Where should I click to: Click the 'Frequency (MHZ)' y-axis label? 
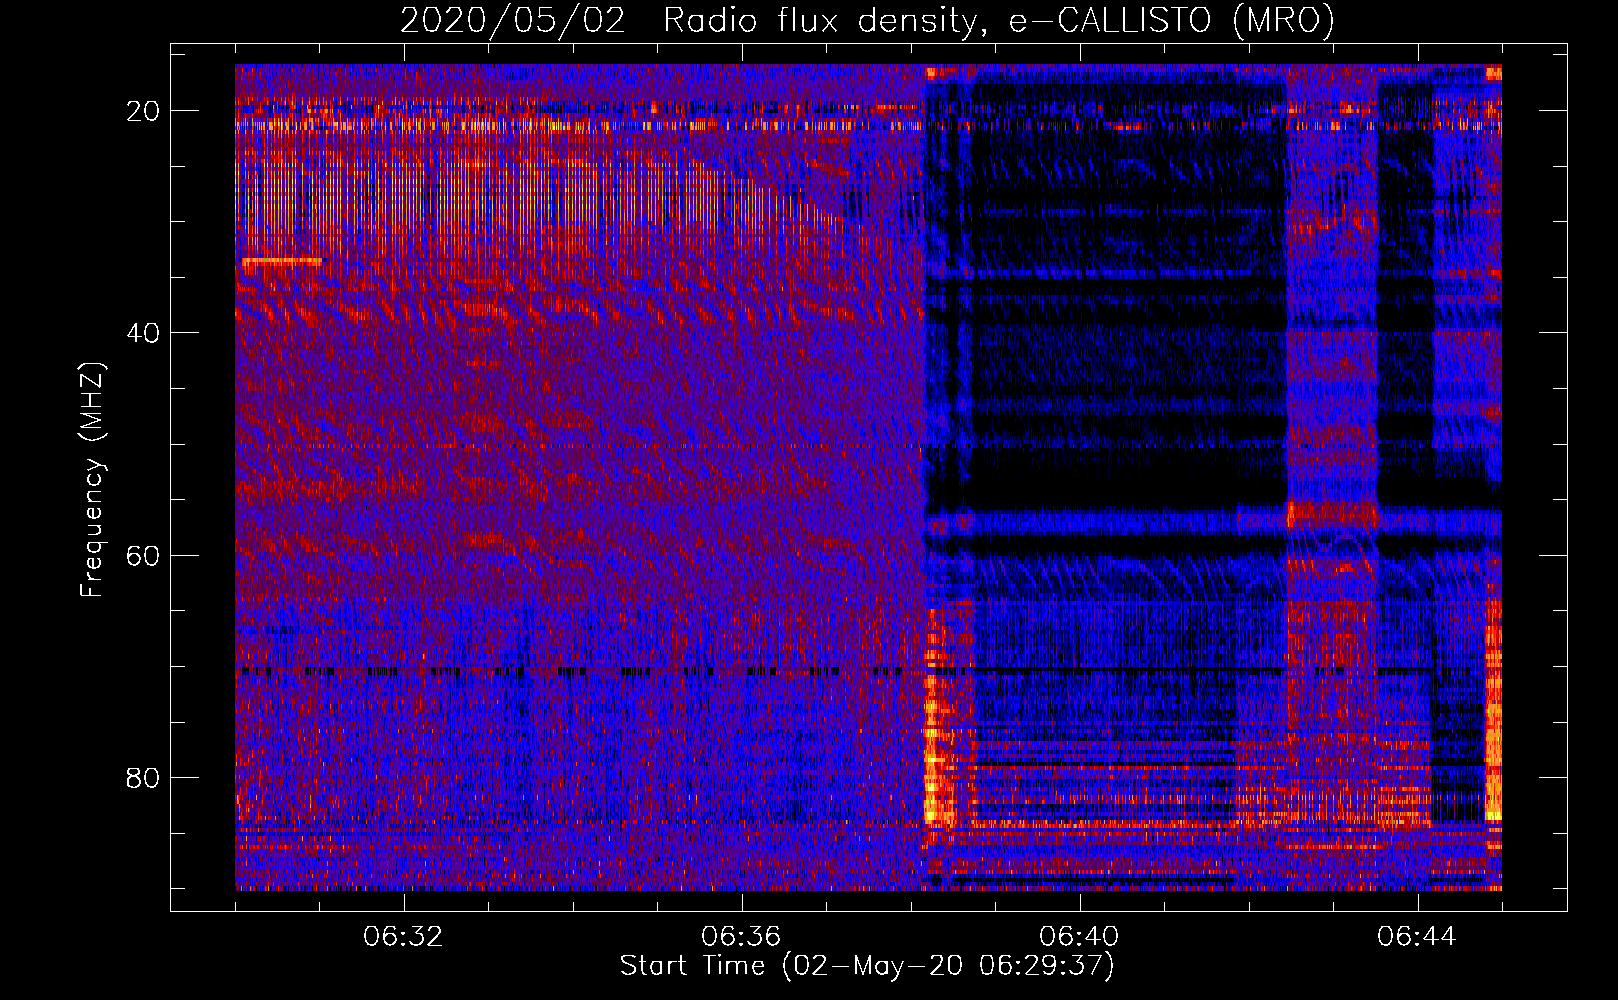pyautogui.click(x=92, y=480)
